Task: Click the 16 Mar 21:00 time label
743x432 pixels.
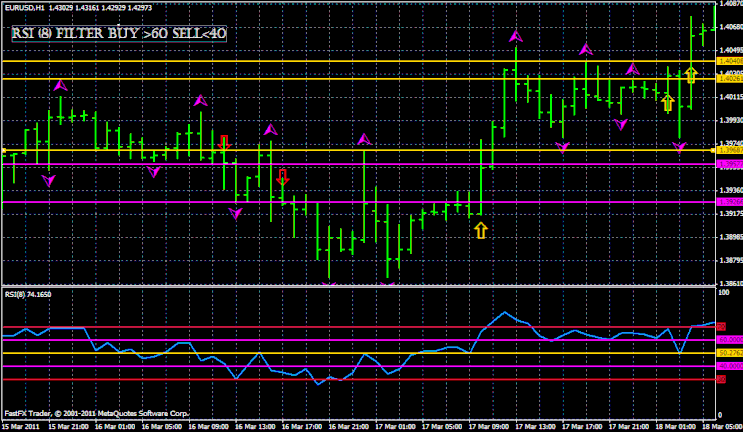Action: pos(349,427)
